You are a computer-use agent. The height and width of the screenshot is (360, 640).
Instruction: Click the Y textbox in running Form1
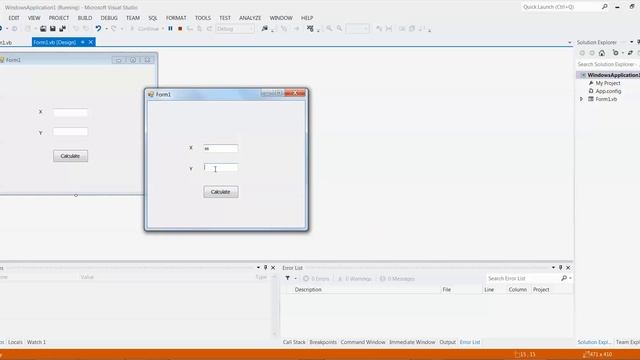pos(220,168)
